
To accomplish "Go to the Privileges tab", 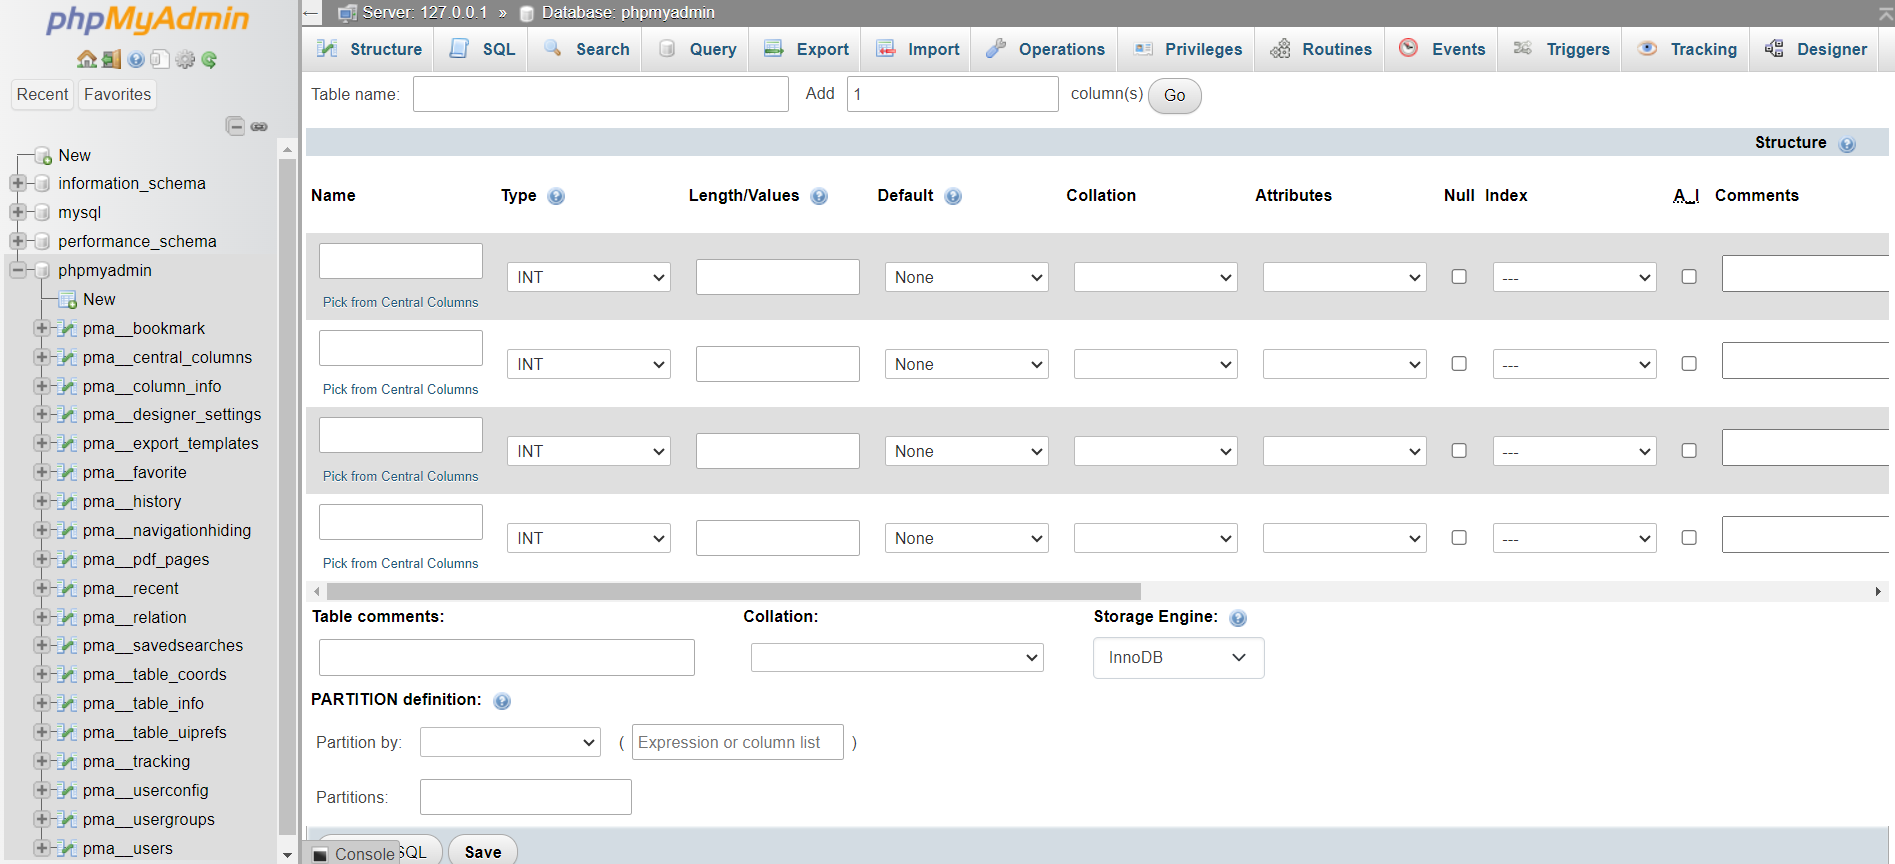I will (1188, 49).
